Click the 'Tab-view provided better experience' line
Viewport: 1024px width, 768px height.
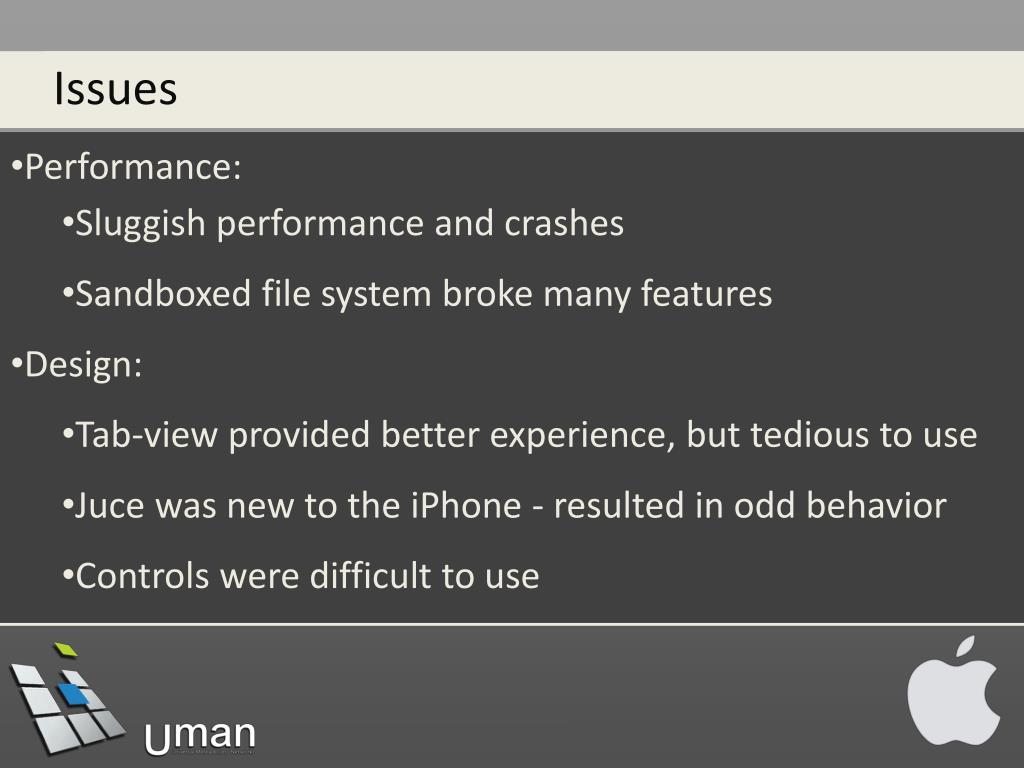click(x=526, y=435)
